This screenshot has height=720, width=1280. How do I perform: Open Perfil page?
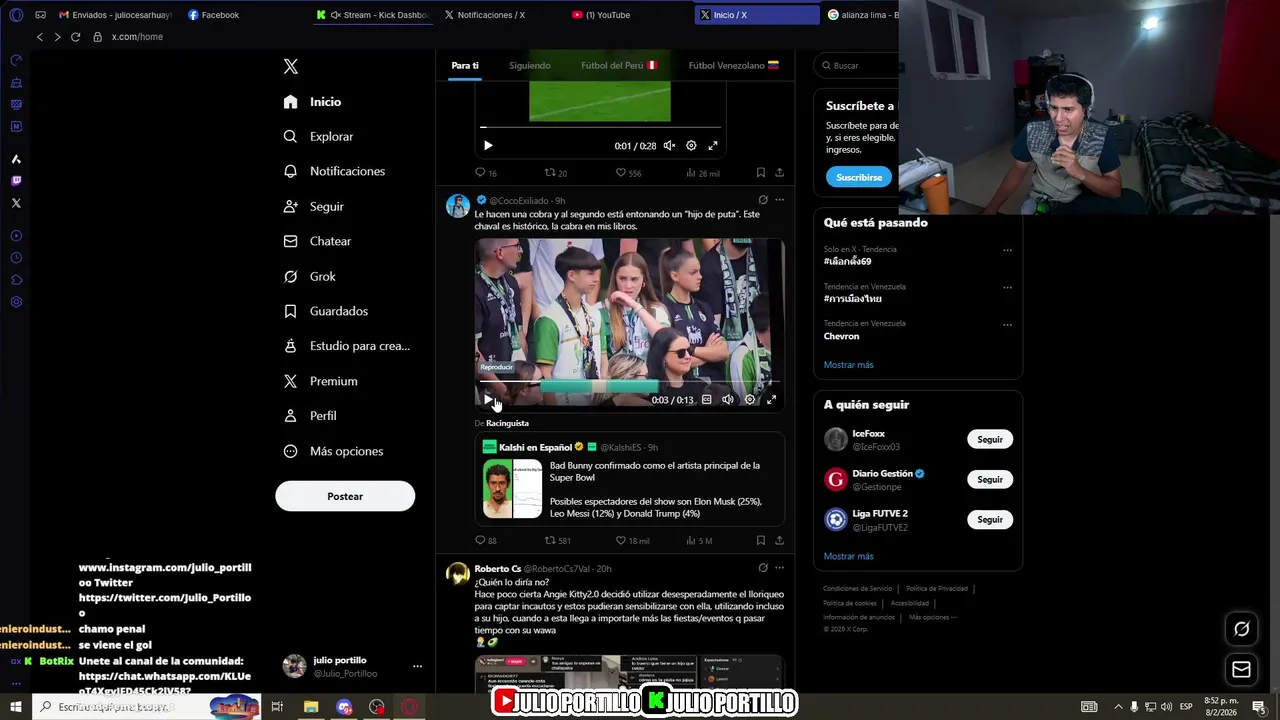[309, 416]
